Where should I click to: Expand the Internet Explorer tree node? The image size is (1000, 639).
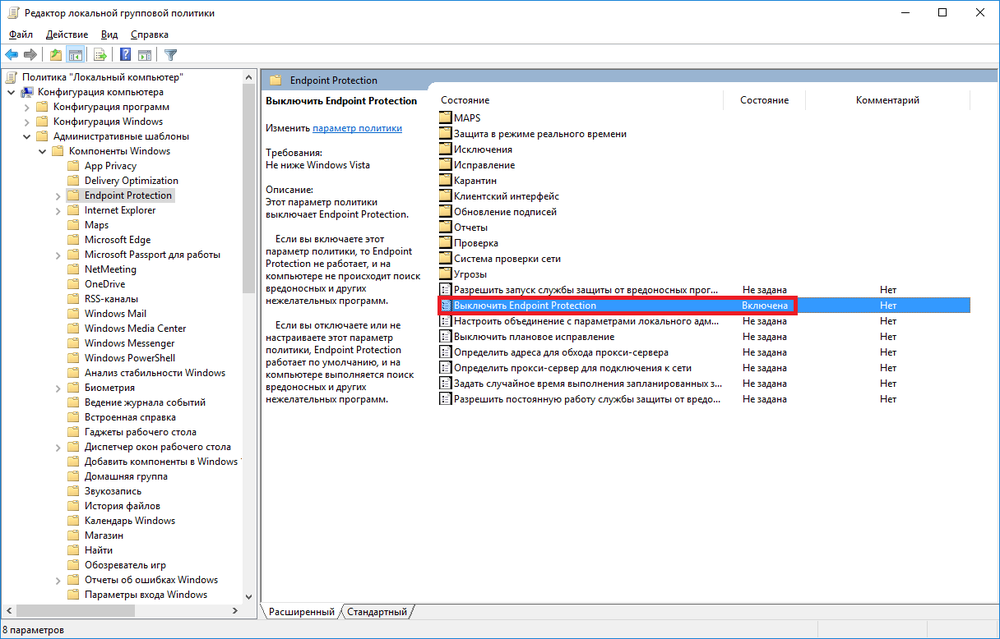pos(58,211)
